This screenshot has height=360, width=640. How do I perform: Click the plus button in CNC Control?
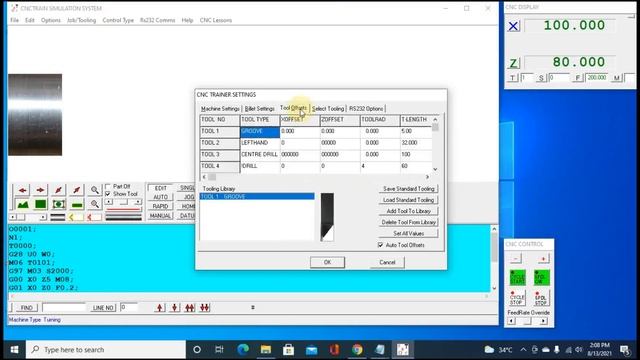543,259
